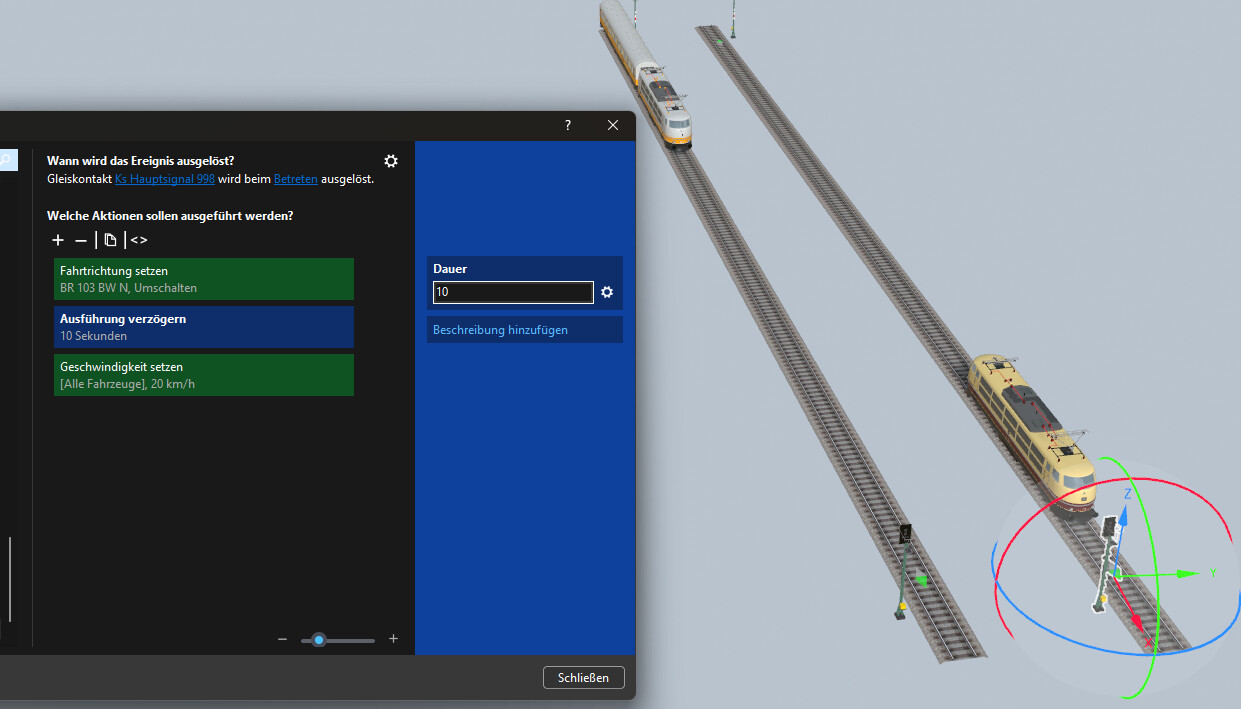Change the Betreten trigger link

296,179
